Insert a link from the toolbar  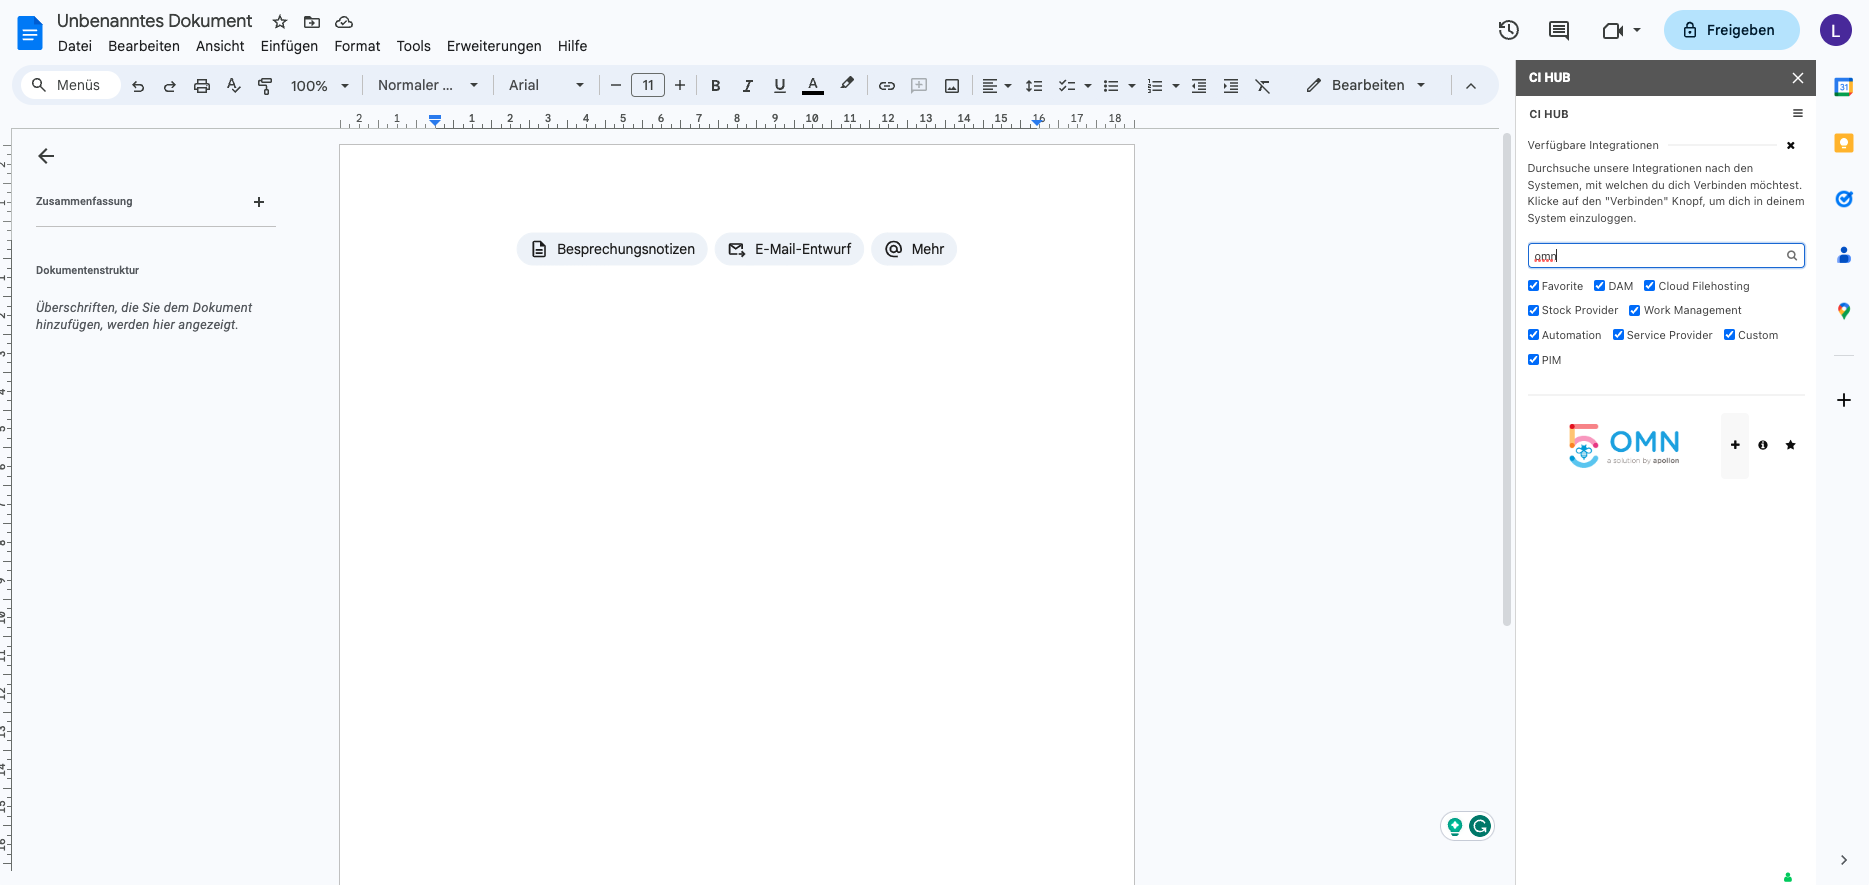(x=887, y=86)
